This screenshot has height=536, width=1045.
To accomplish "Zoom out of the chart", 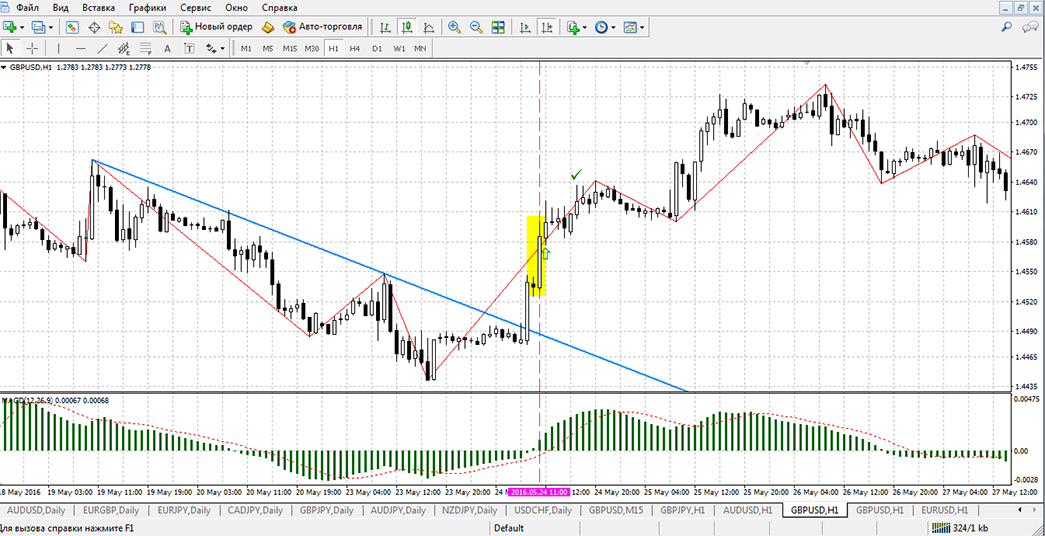I will click(476, 27).
